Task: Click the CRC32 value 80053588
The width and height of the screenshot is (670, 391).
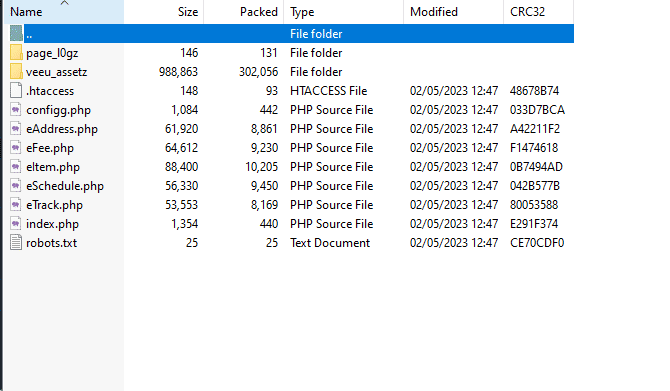Action: (534, 205)
